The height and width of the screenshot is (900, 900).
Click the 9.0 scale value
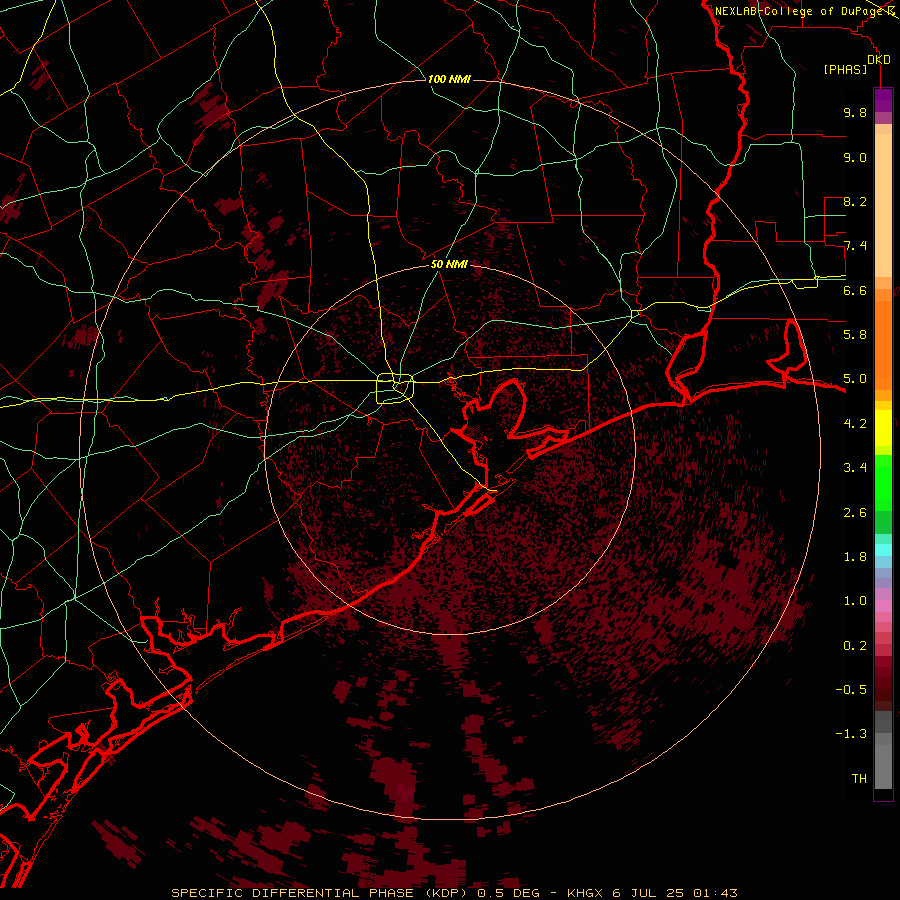tap(855, 157)
